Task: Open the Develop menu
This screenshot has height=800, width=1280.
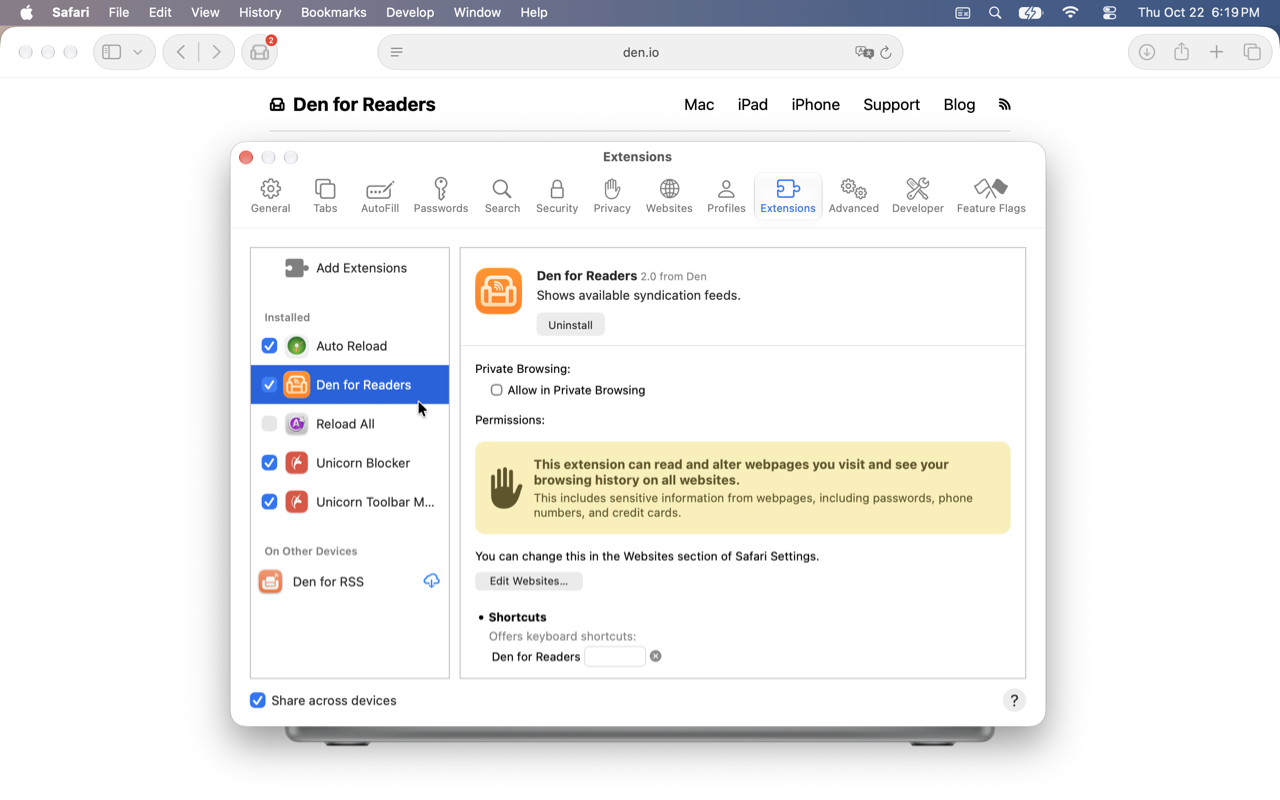Action: pyautogui.click(x=410, y=12)
